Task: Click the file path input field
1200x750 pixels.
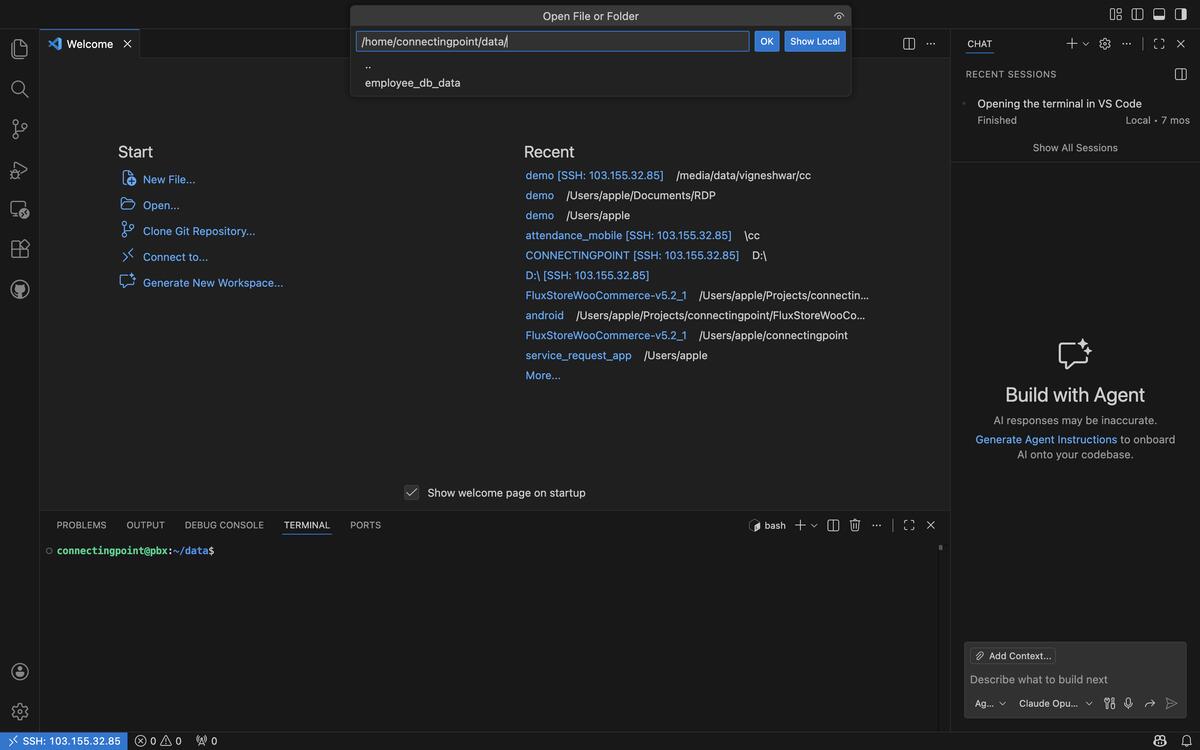Action: coord(552,41)
